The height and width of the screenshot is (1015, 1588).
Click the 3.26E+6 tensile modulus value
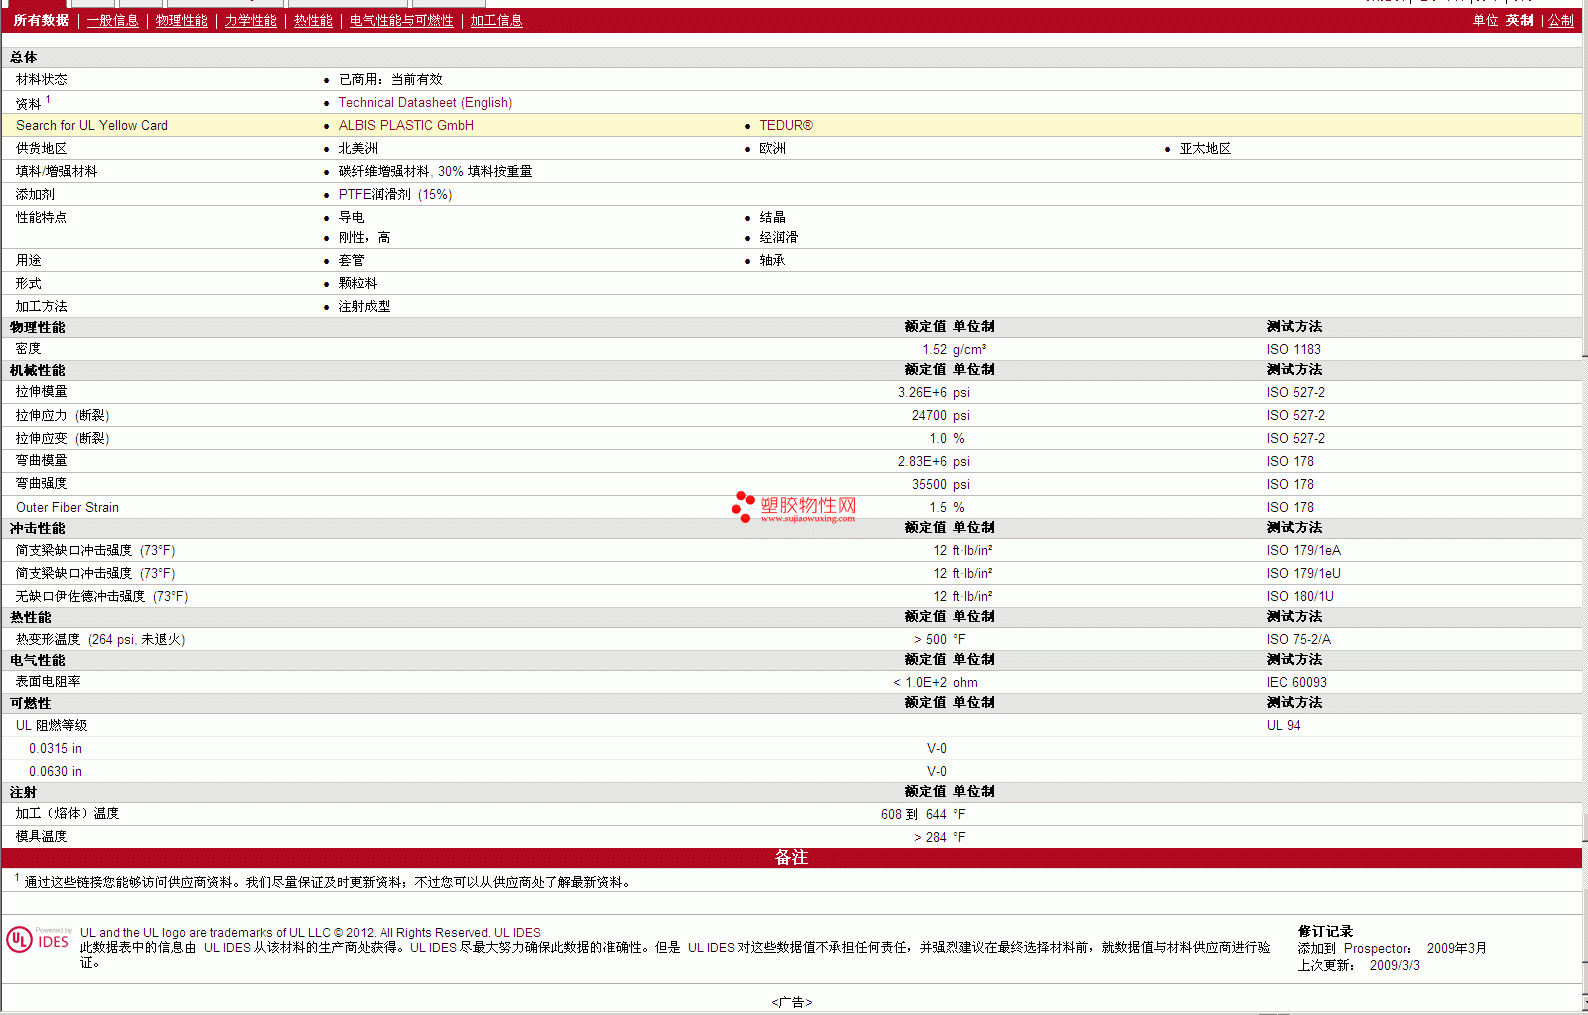[x=922, y=392]
